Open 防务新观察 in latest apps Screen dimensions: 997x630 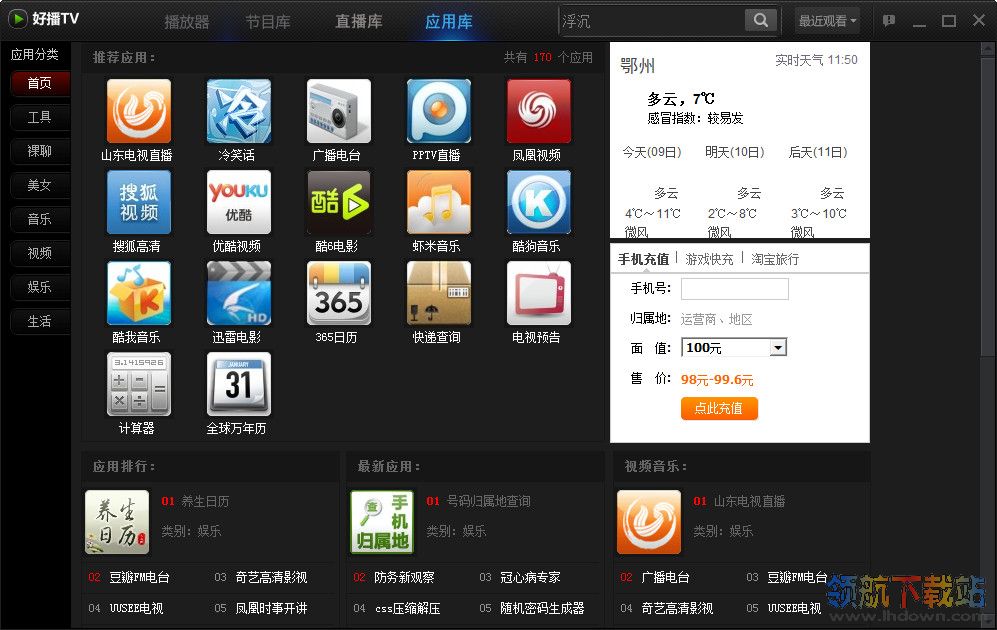[x=404, y=577]
